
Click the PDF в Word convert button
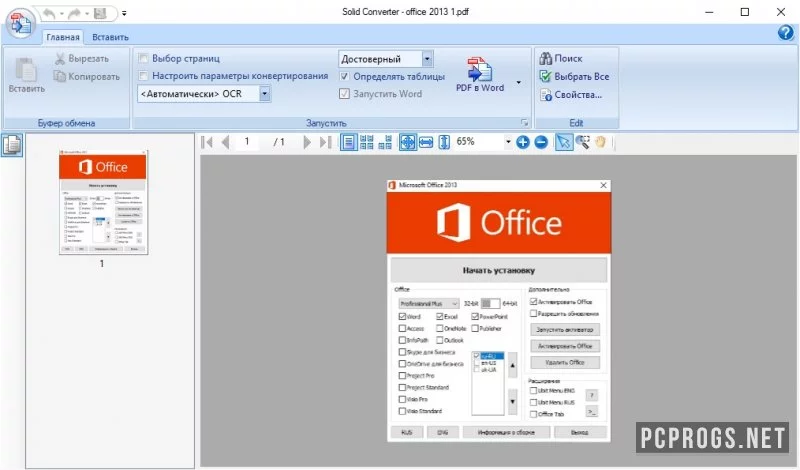point(480,75)
